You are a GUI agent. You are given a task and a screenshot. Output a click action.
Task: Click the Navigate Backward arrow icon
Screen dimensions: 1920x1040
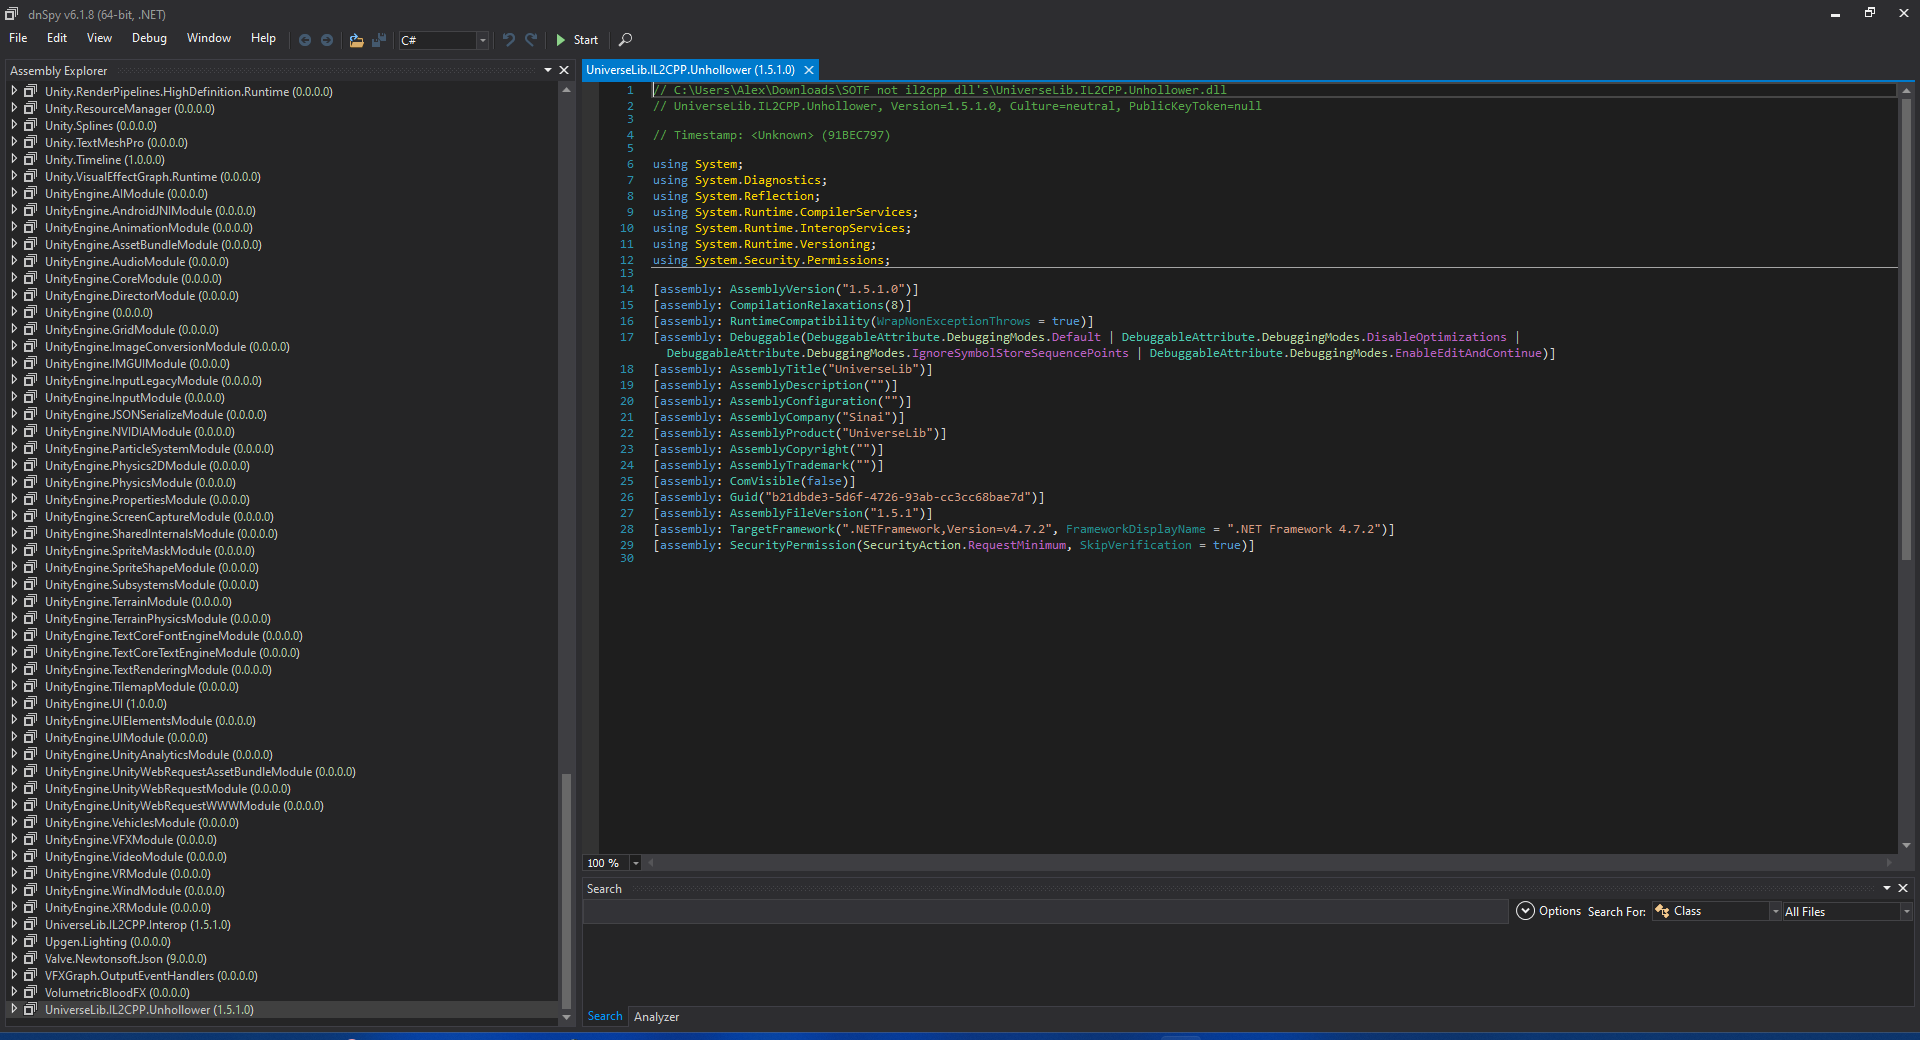coord(305,40)
